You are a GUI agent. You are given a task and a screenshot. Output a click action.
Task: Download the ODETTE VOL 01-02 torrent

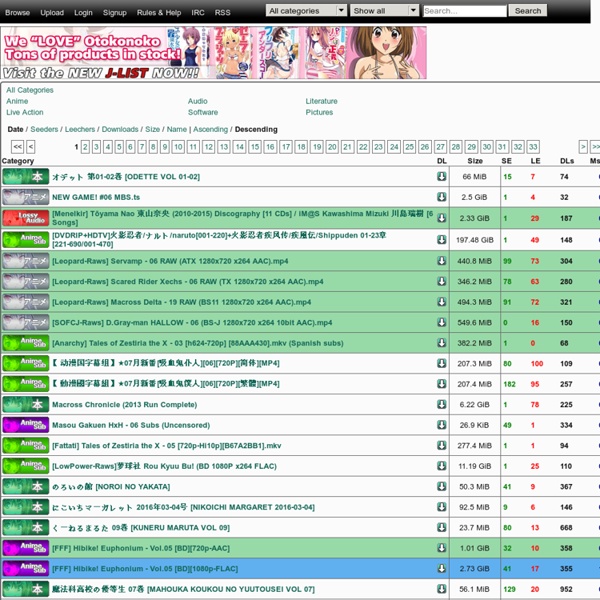pos(442,176)
